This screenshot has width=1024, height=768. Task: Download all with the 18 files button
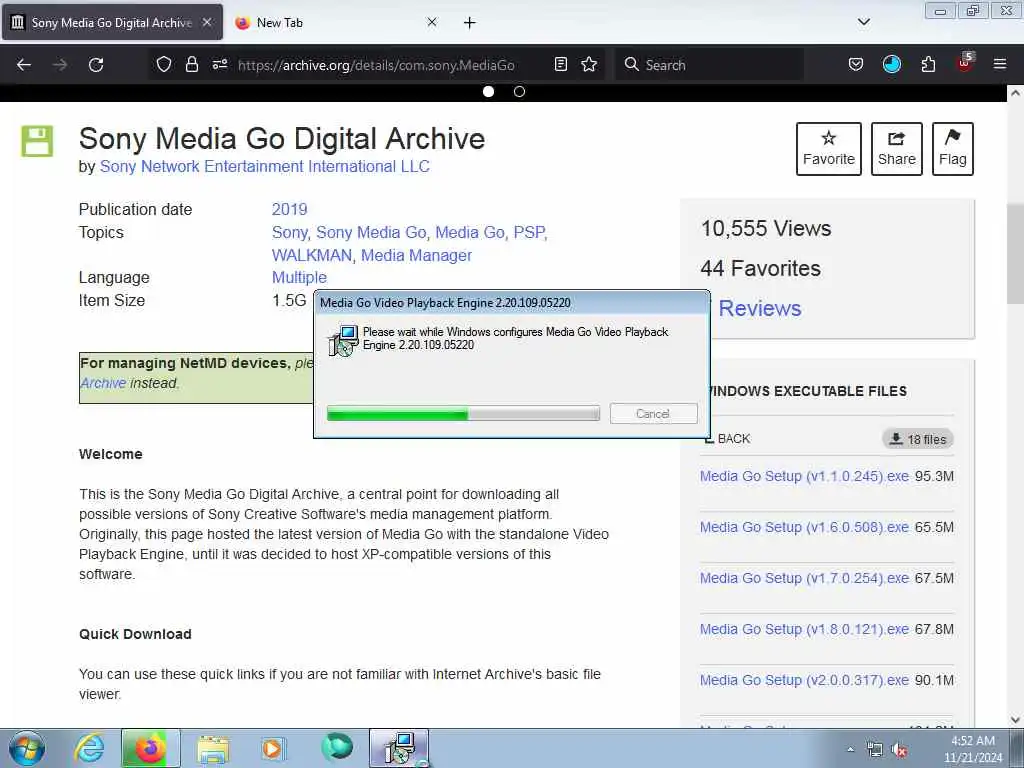(x=918, y=440)
